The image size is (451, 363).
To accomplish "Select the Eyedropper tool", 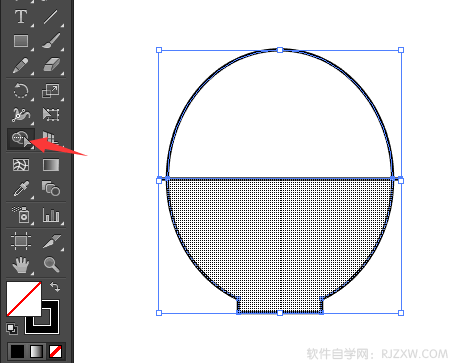I will 21,189.
